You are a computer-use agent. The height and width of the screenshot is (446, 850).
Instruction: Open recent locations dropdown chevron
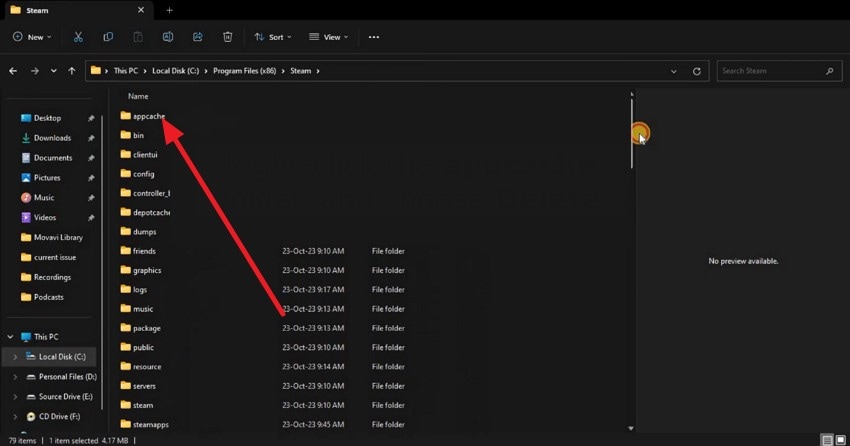point(54,71)
